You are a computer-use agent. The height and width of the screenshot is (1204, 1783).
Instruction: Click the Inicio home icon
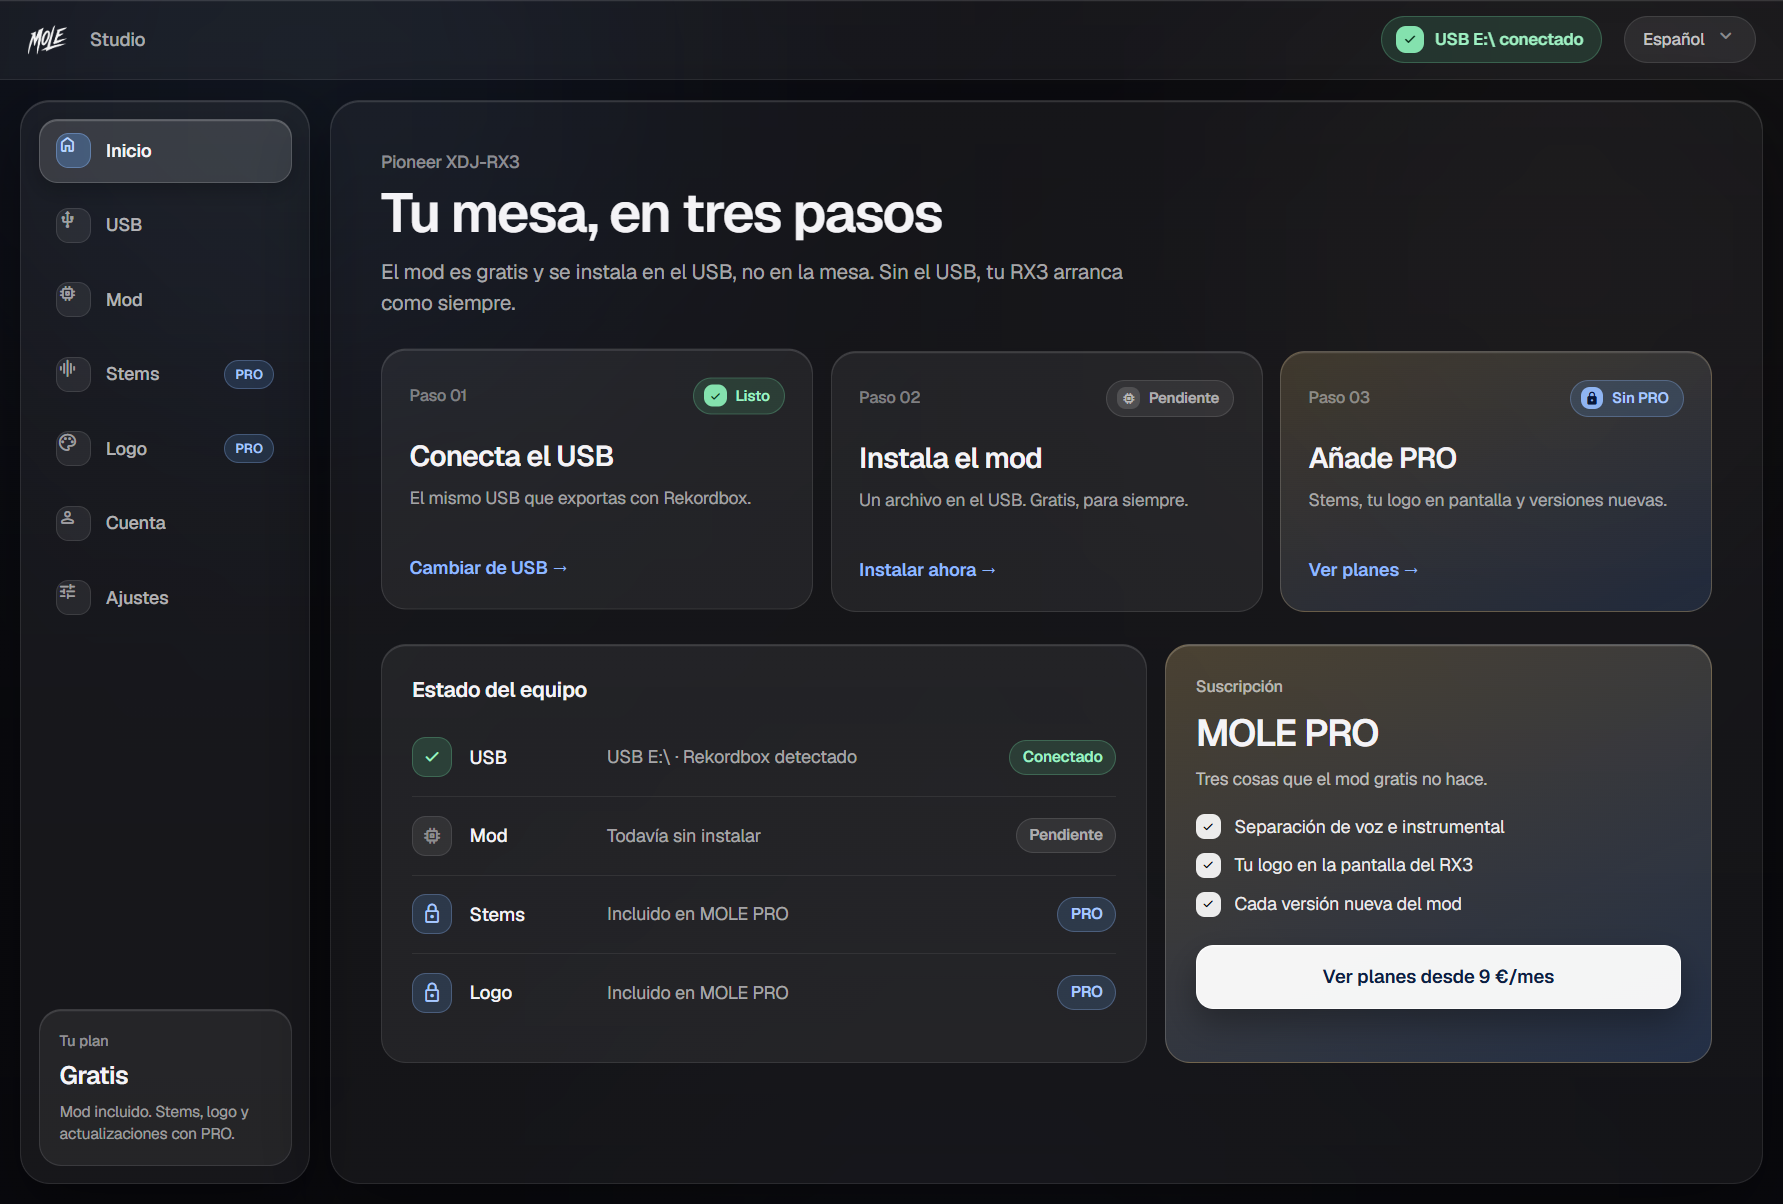(68, 146)
